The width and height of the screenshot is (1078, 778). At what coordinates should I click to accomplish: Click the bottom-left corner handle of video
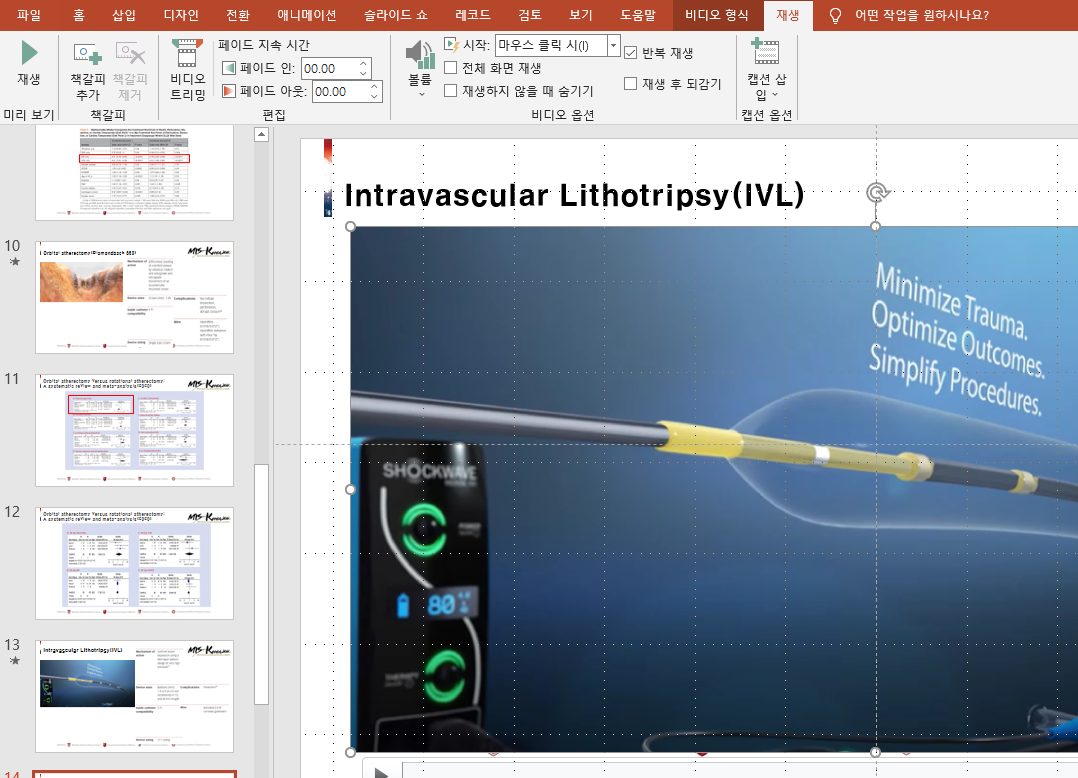click(351, 752)
